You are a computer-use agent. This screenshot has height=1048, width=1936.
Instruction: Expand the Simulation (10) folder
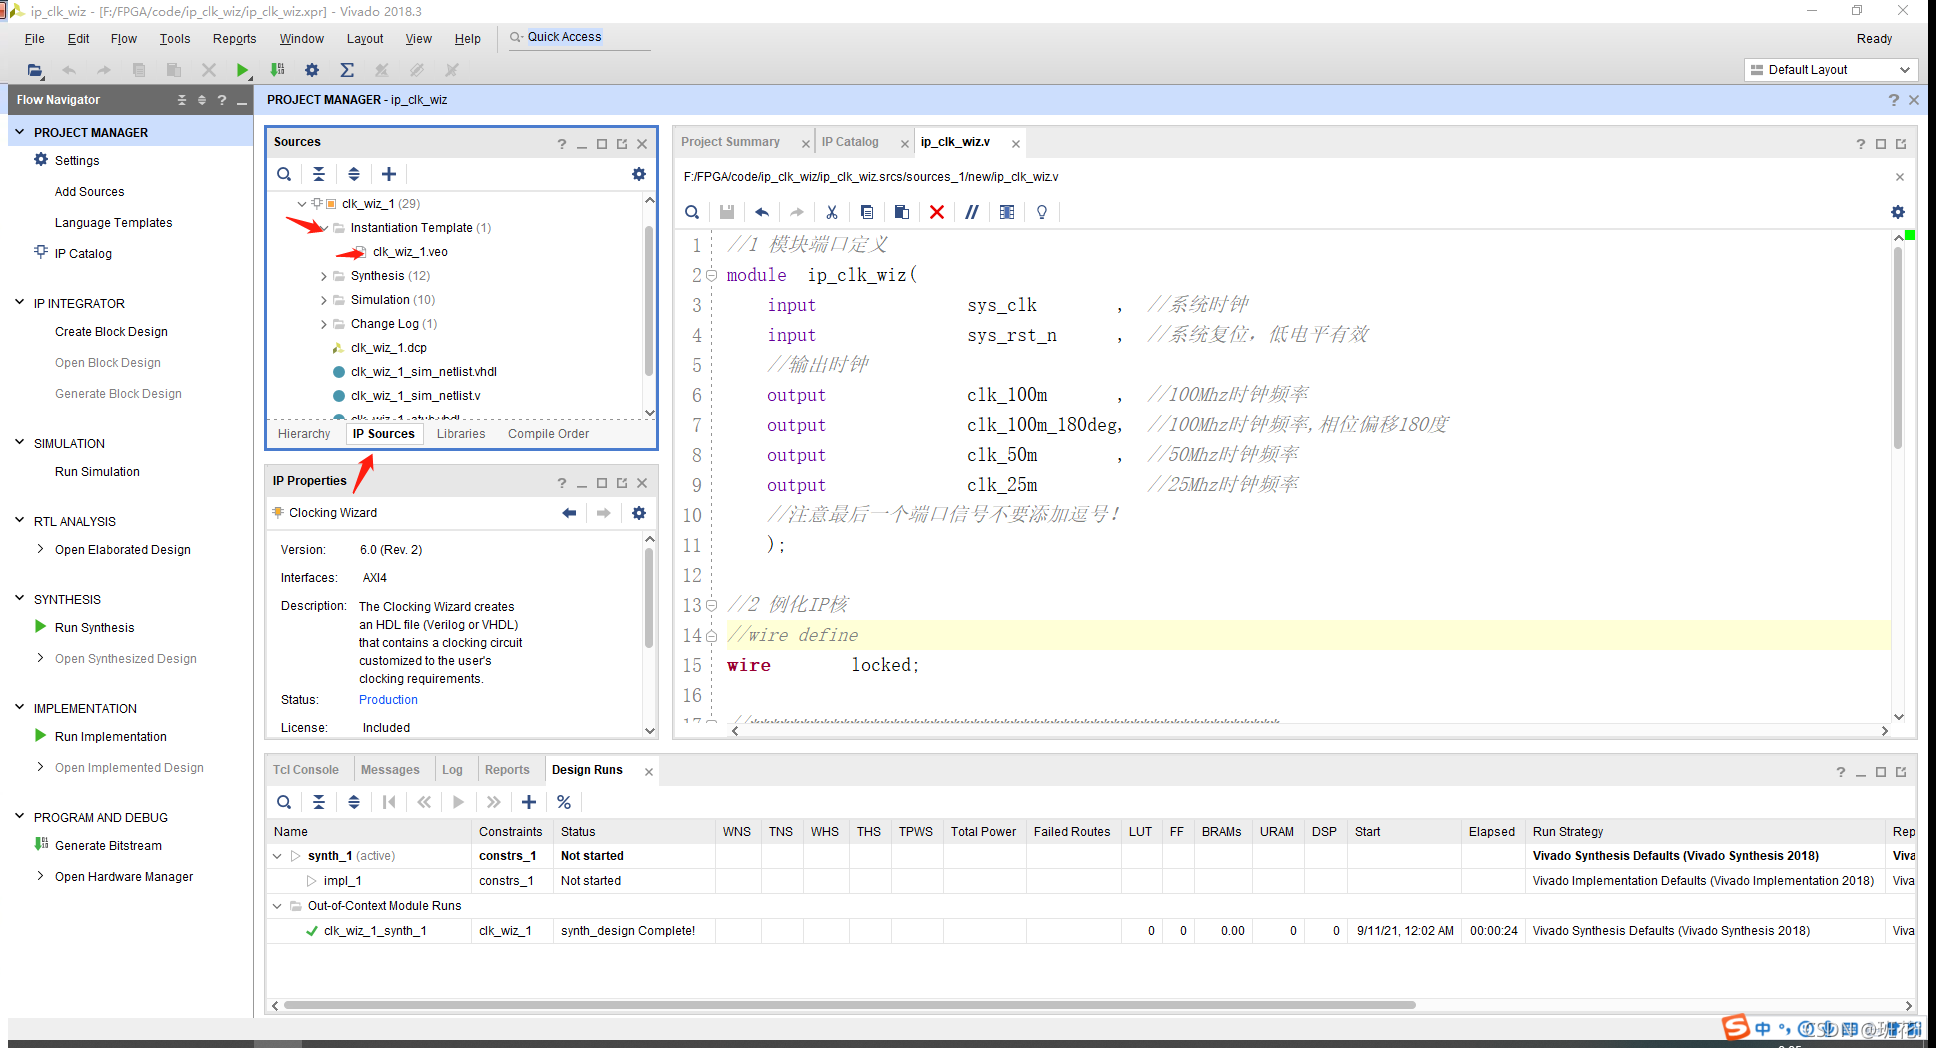[323, 300]
